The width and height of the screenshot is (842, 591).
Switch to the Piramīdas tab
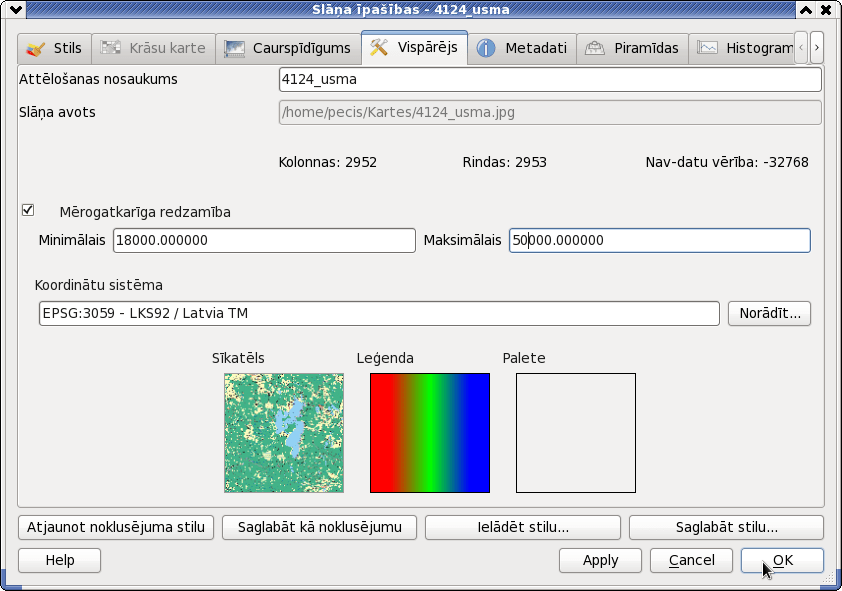point(633,48)
